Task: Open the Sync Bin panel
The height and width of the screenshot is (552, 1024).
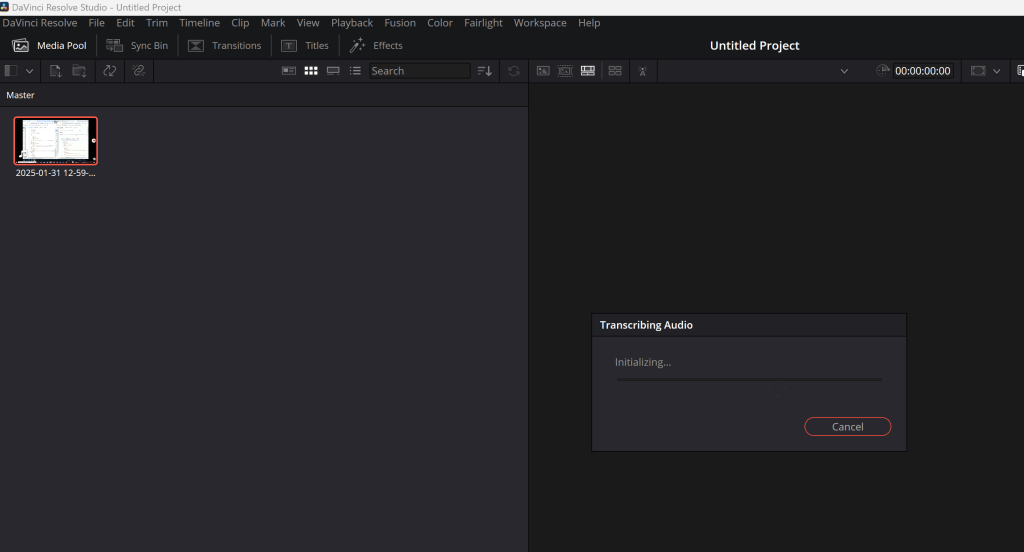Action: (137, 45)
